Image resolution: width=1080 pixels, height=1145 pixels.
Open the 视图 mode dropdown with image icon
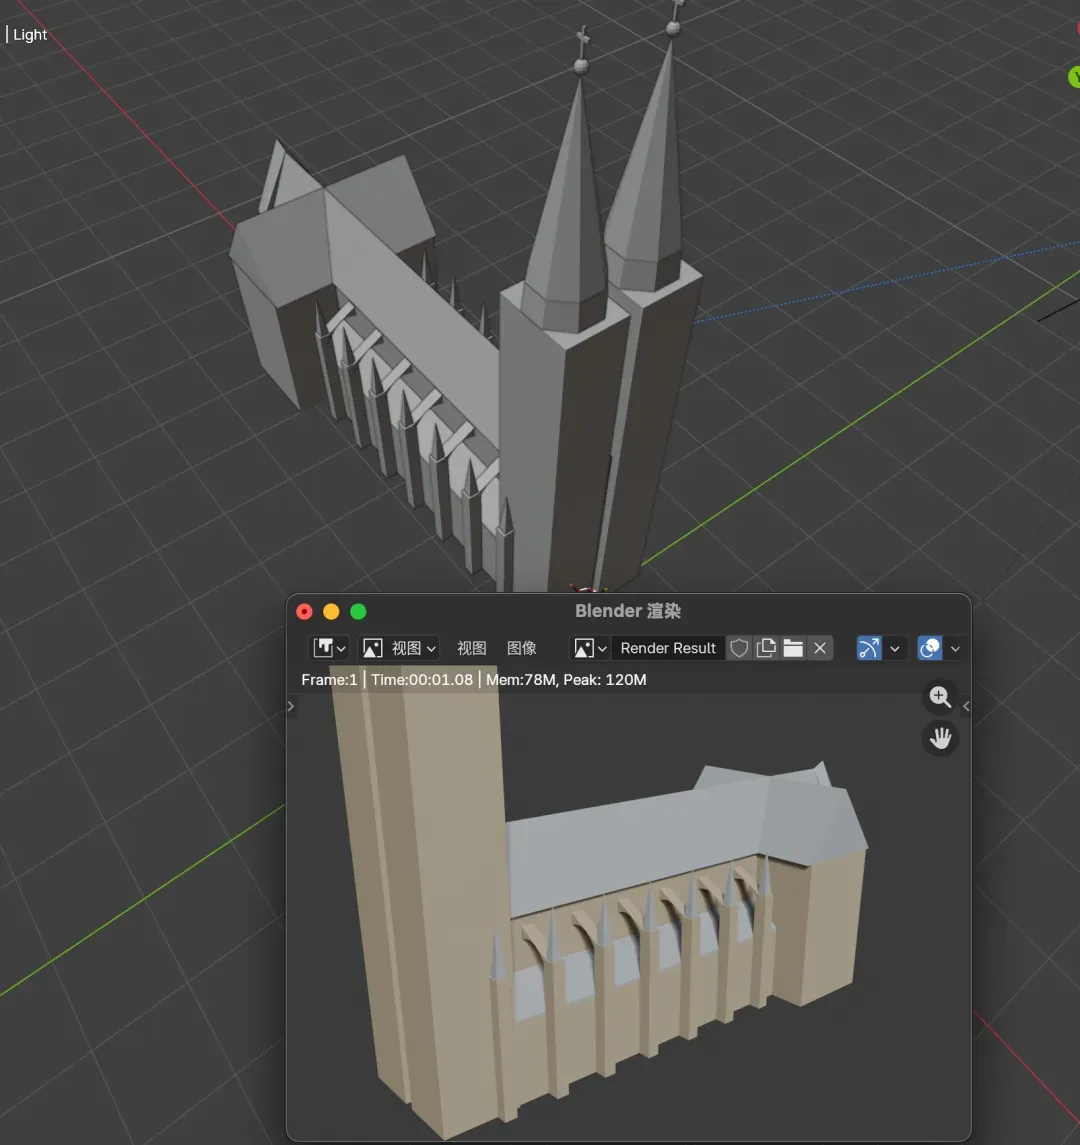coord(400,648)
